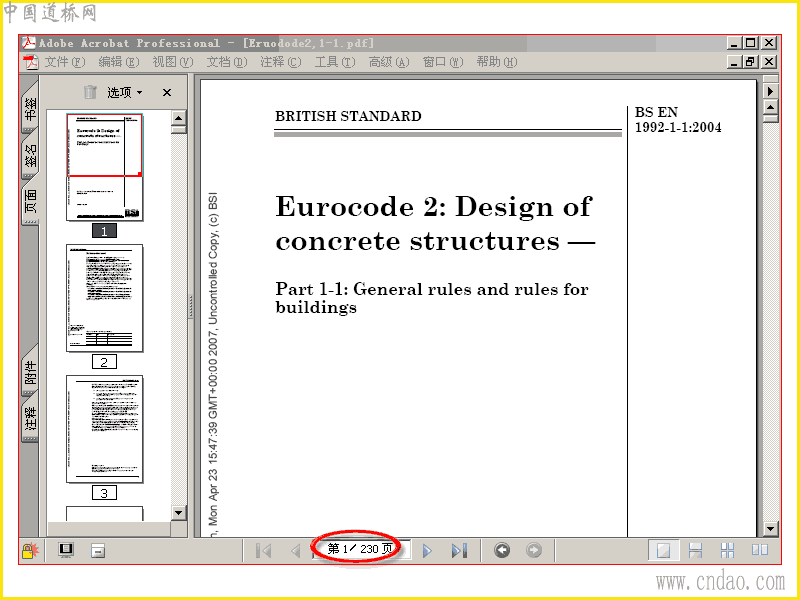Go to previous page arrow
The width and height of the screenshot is (800, 600).
[295, 551]
